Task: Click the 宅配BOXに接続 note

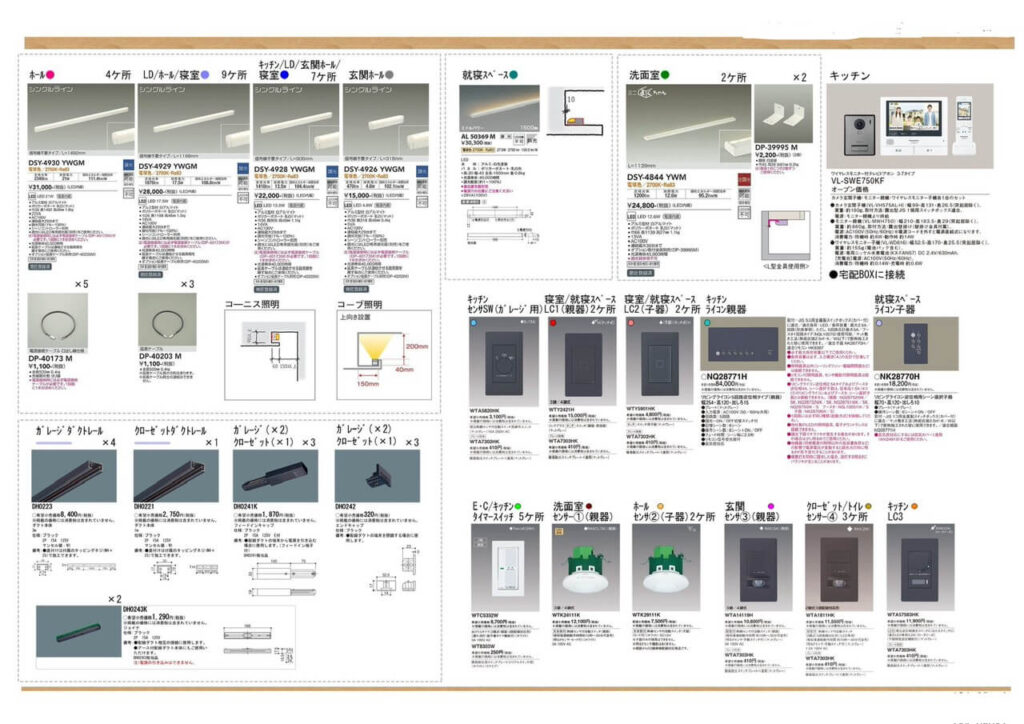Action: [x=867, y=275]
